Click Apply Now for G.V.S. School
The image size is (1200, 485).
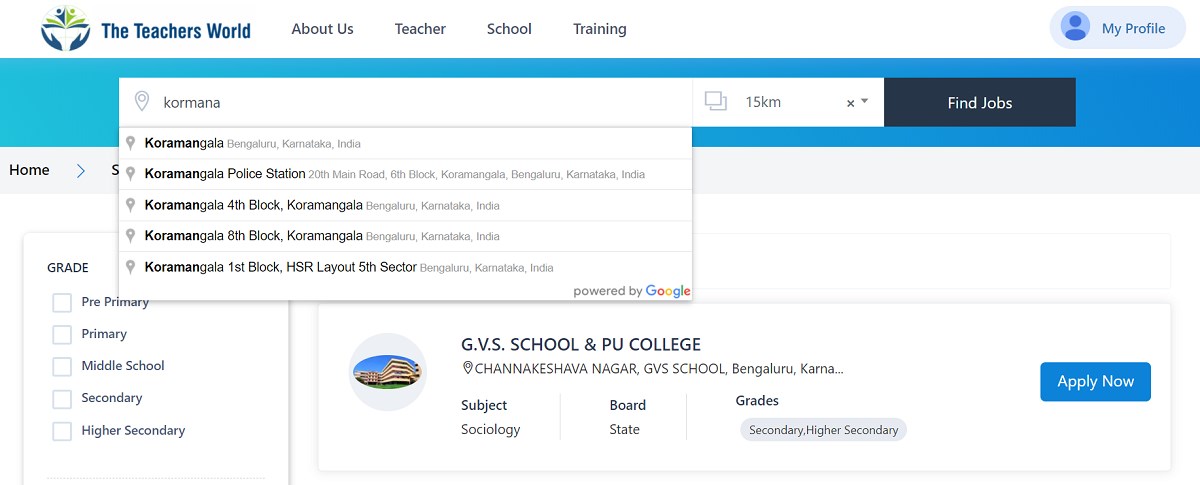[1095, 381]
